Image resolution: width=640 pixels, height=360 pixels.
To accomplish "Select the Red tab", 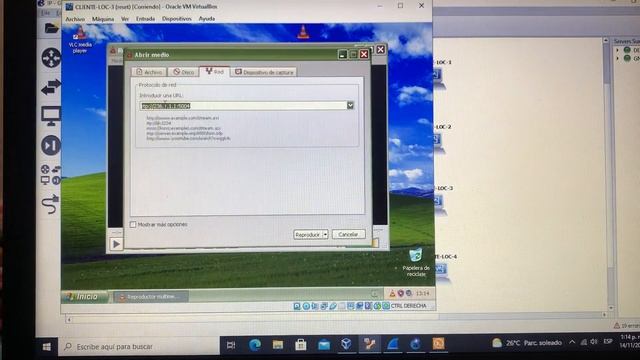I will tap(215, 71).
